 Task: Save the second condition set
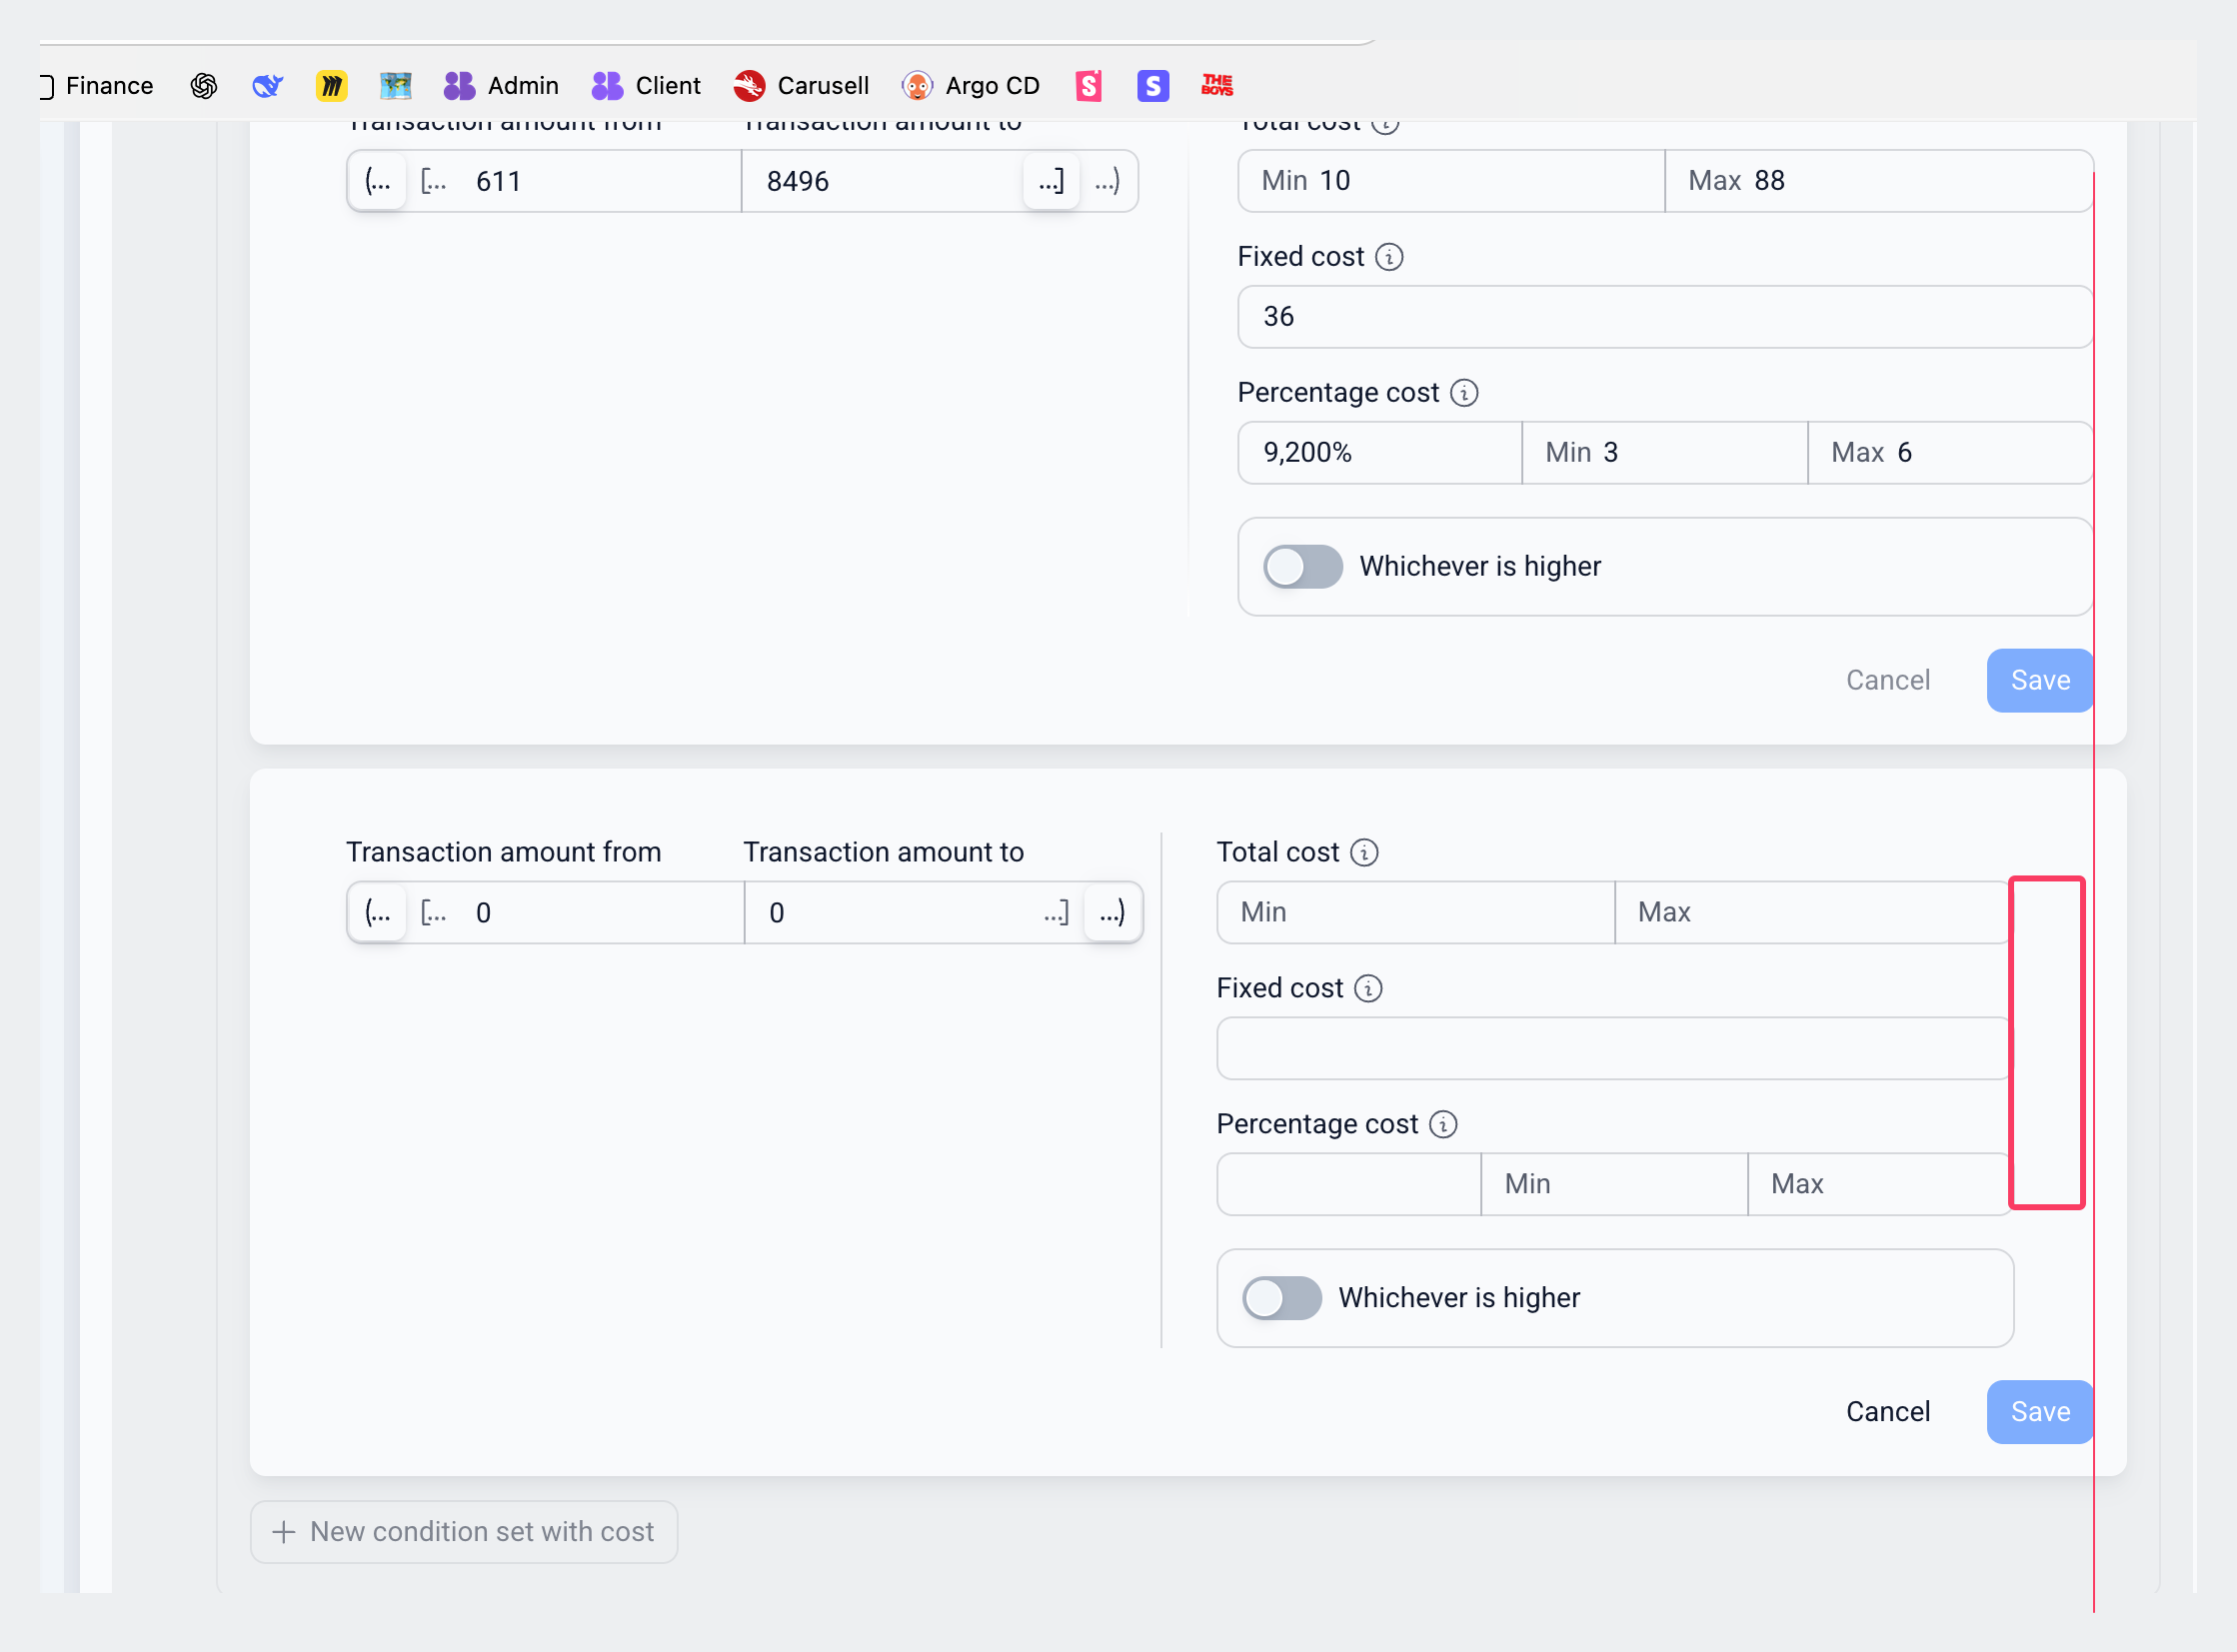click(2040, 1413)
